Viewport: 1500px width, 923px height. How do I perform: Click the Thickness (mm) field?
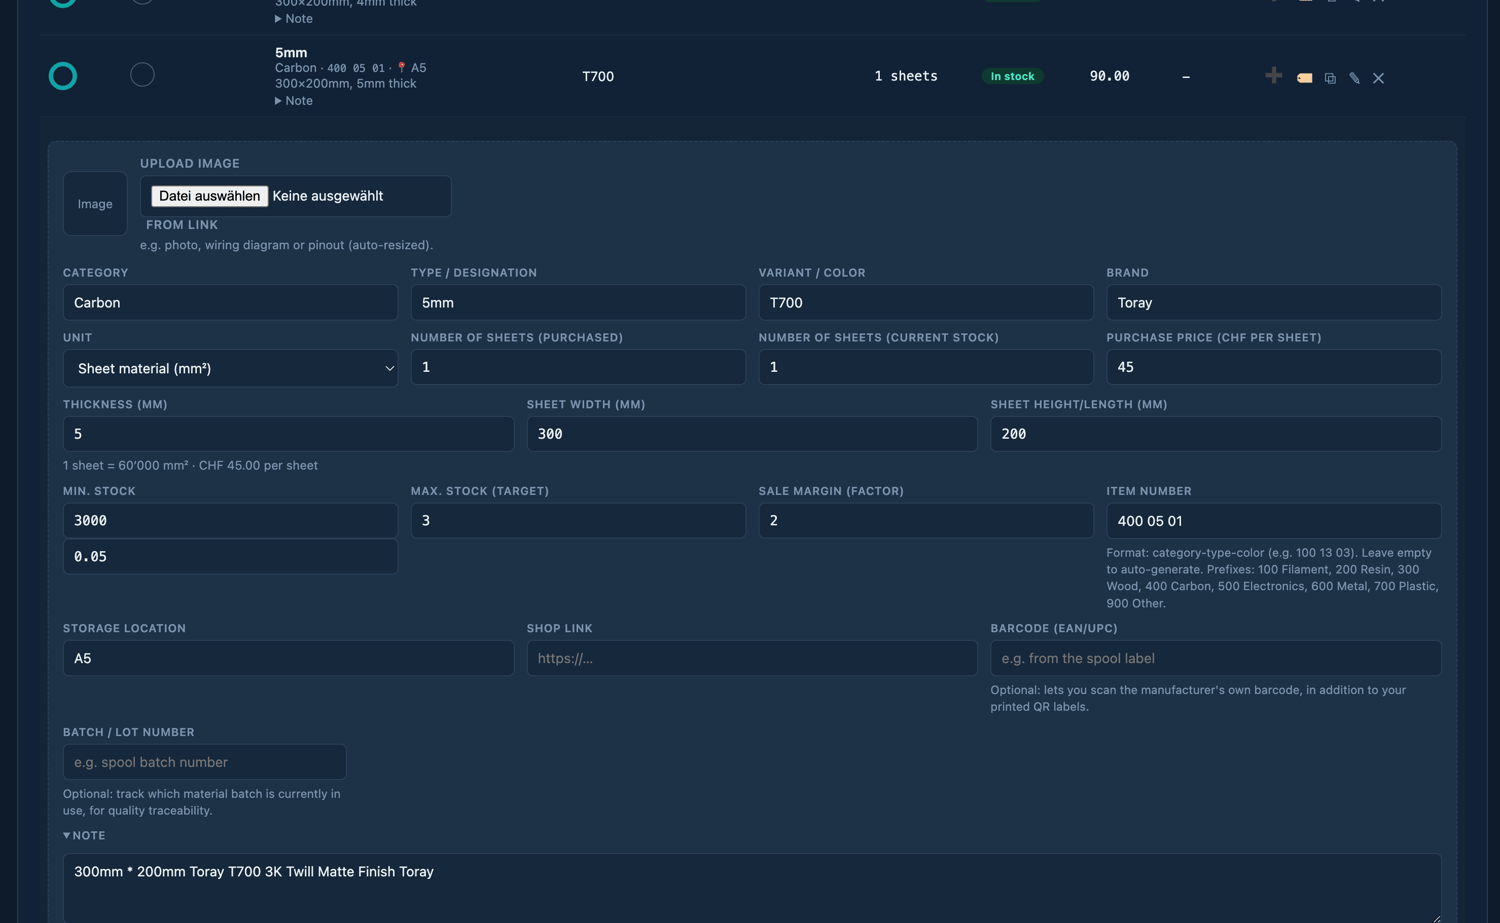[x=288, y=434]
